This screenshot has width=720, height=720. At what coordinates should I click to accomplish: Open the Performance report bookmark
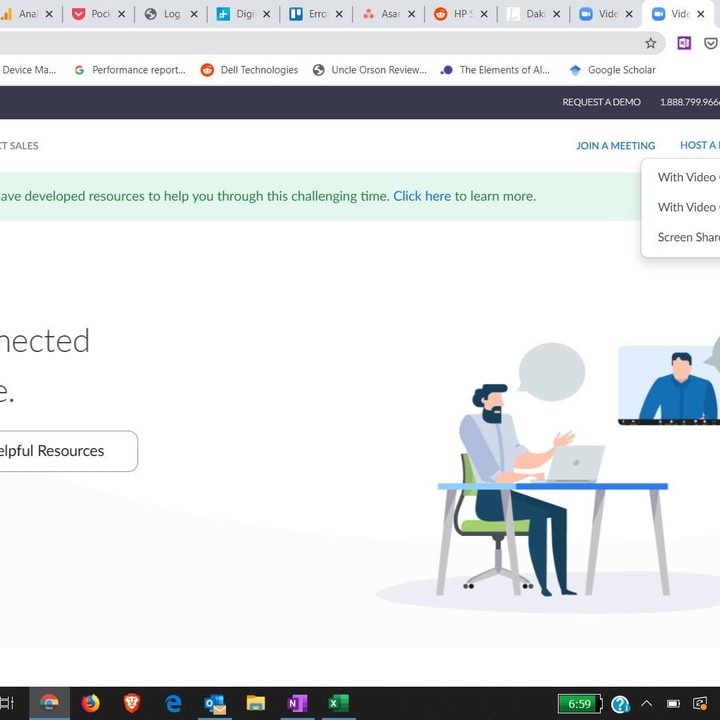coord(130,70)
